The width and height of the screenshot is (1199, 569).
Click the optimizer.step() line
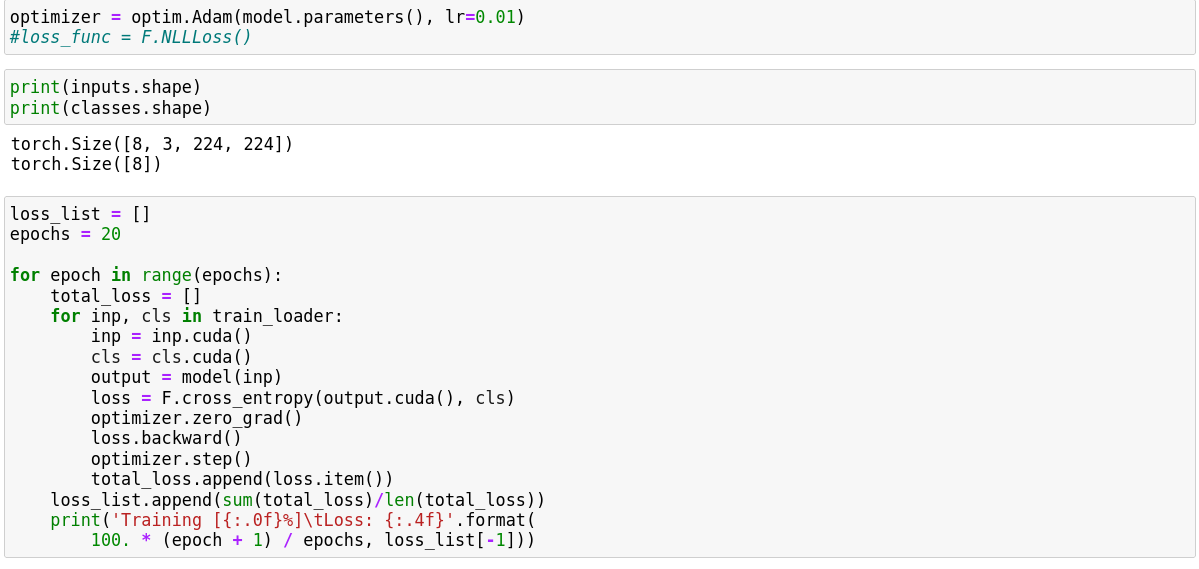171,459
